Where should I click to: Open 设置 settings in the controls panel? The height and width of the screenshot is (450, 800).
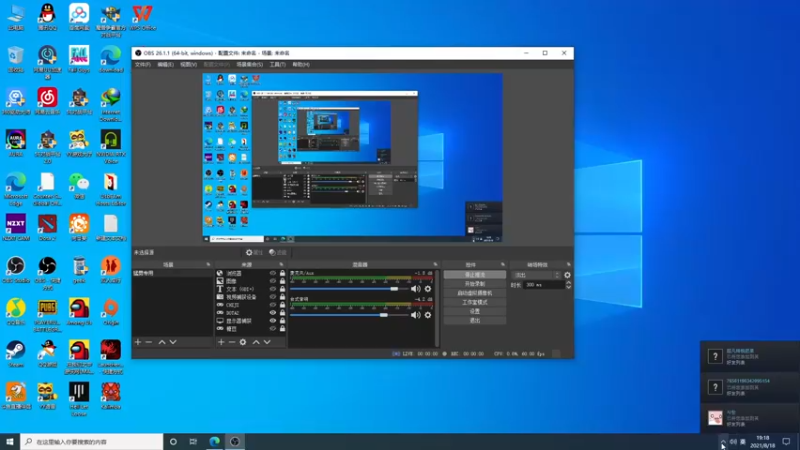[x=474, y=311]
